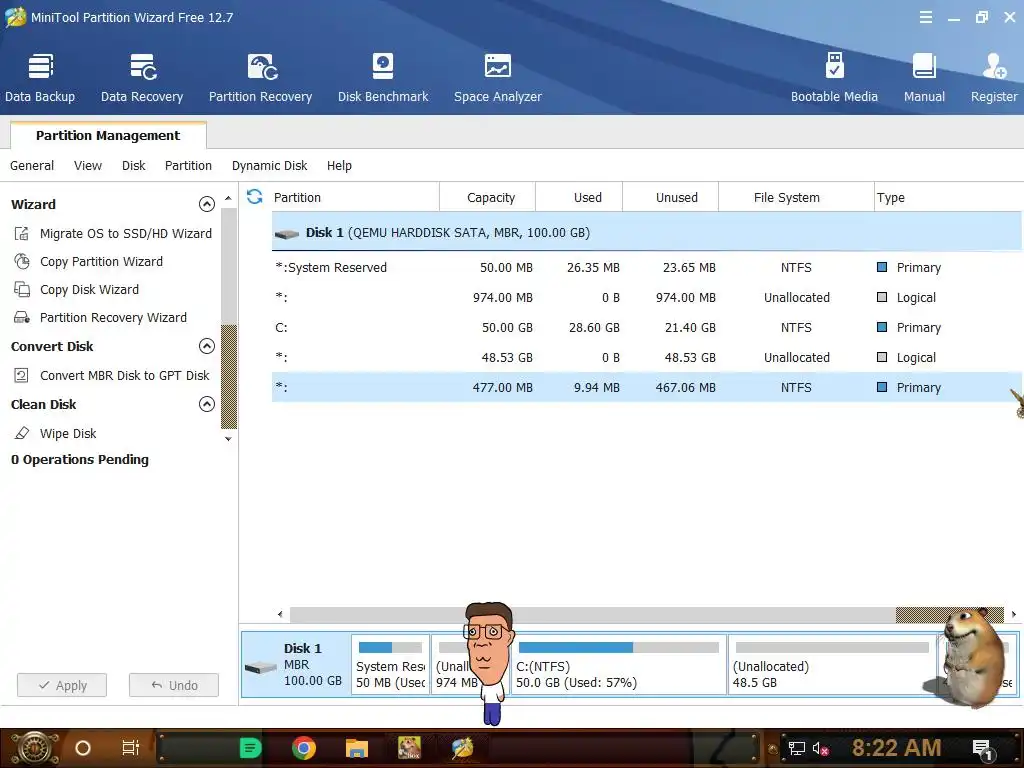This screenshot has width=1024, height=768.
Task: Click MiniTool icon on the taskbar
Action: (462, 748)
